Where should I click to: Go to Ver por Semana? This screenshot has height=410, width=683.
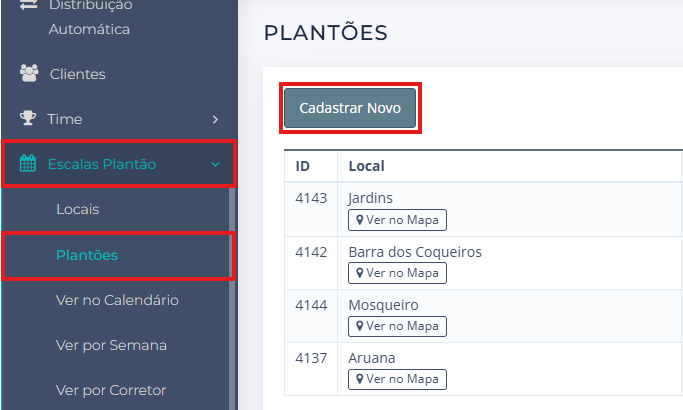coord(111,345)
